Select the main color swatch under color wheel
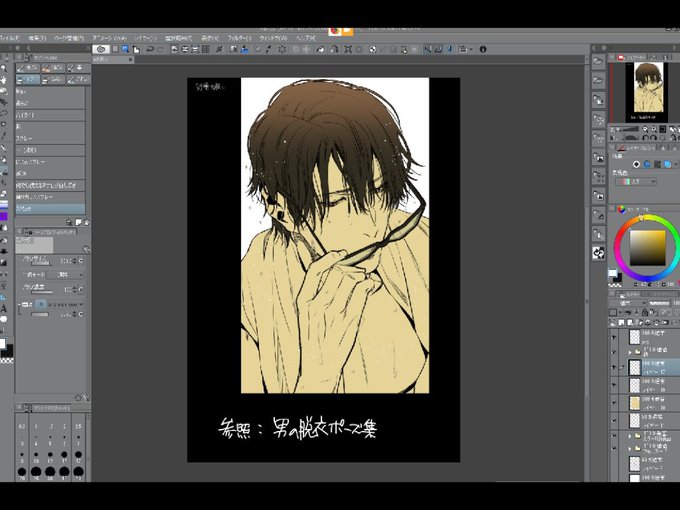Screen dimensions: 680x510 click(612, 273)
